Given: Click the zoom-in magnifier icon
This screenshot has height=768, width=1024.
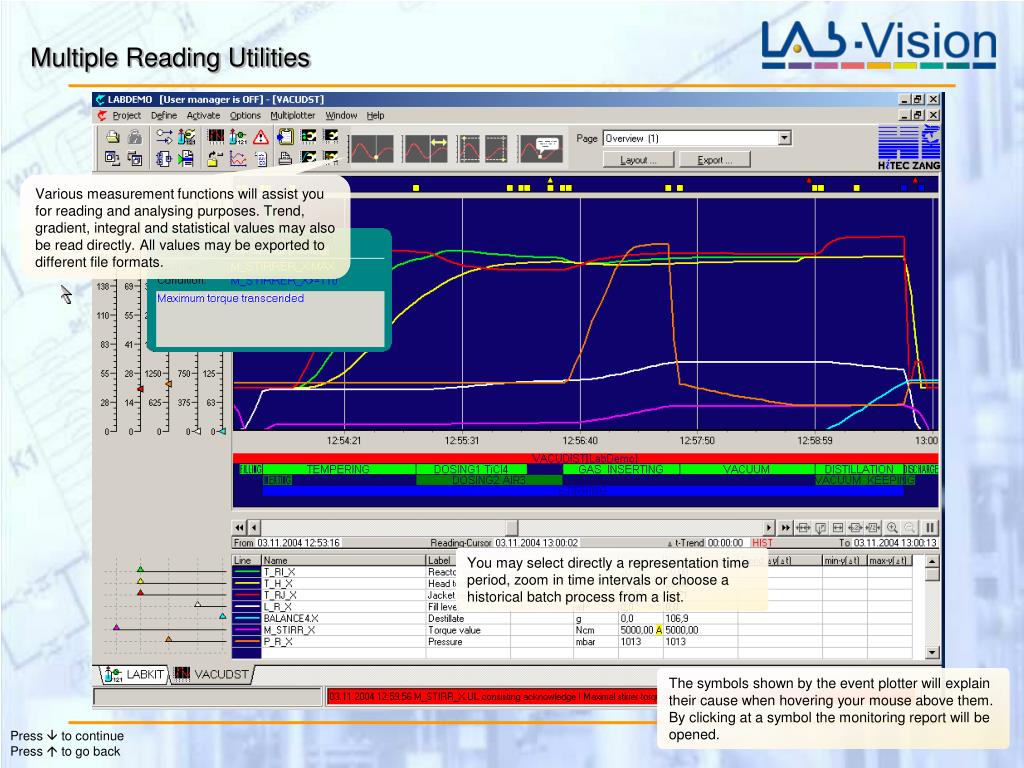Looking at the screenshot, I should (892, 527).
